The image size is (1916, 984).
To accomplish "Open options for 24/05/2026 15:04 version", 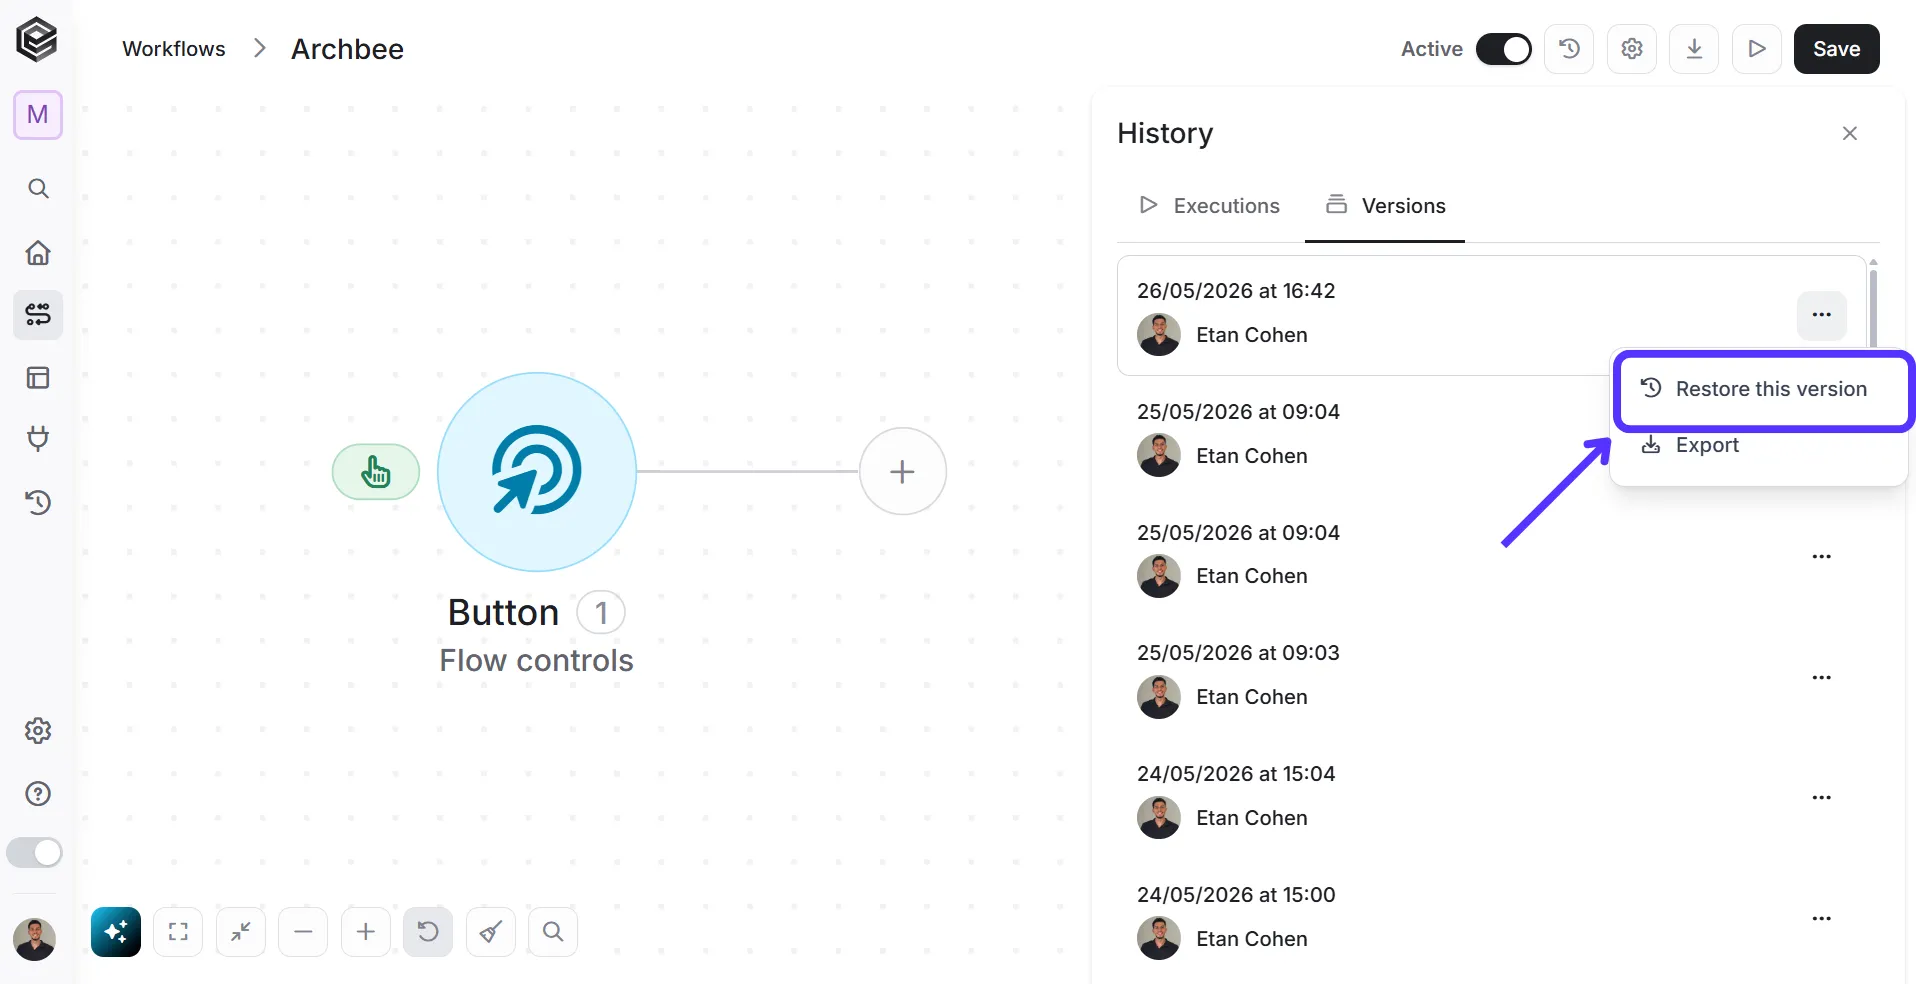I will [x=1822, y=798].
